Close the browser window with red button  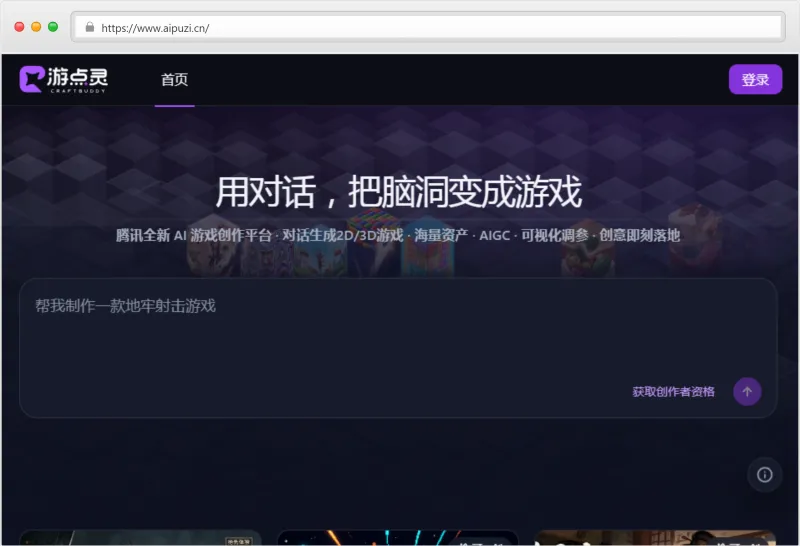click(19, 27)
